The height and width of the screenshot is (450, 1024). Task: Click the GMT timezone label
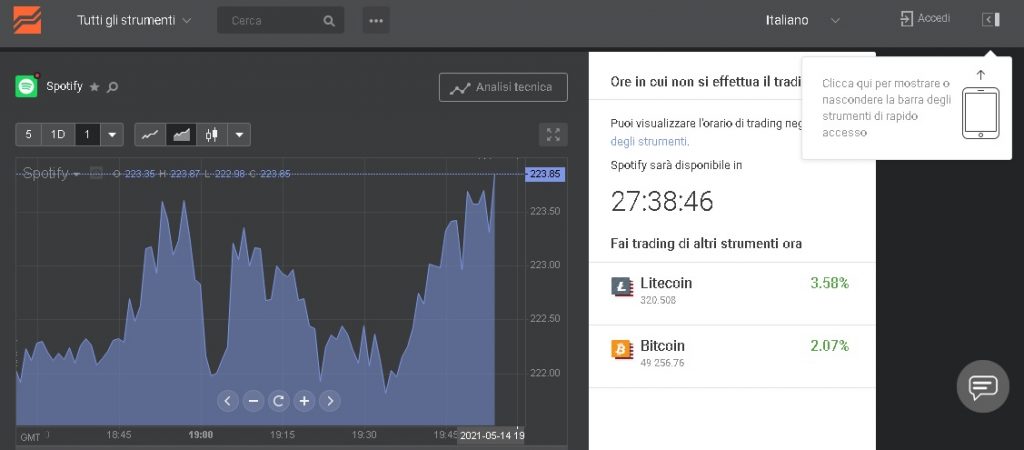pyautogui.click(x=30, y=437)
